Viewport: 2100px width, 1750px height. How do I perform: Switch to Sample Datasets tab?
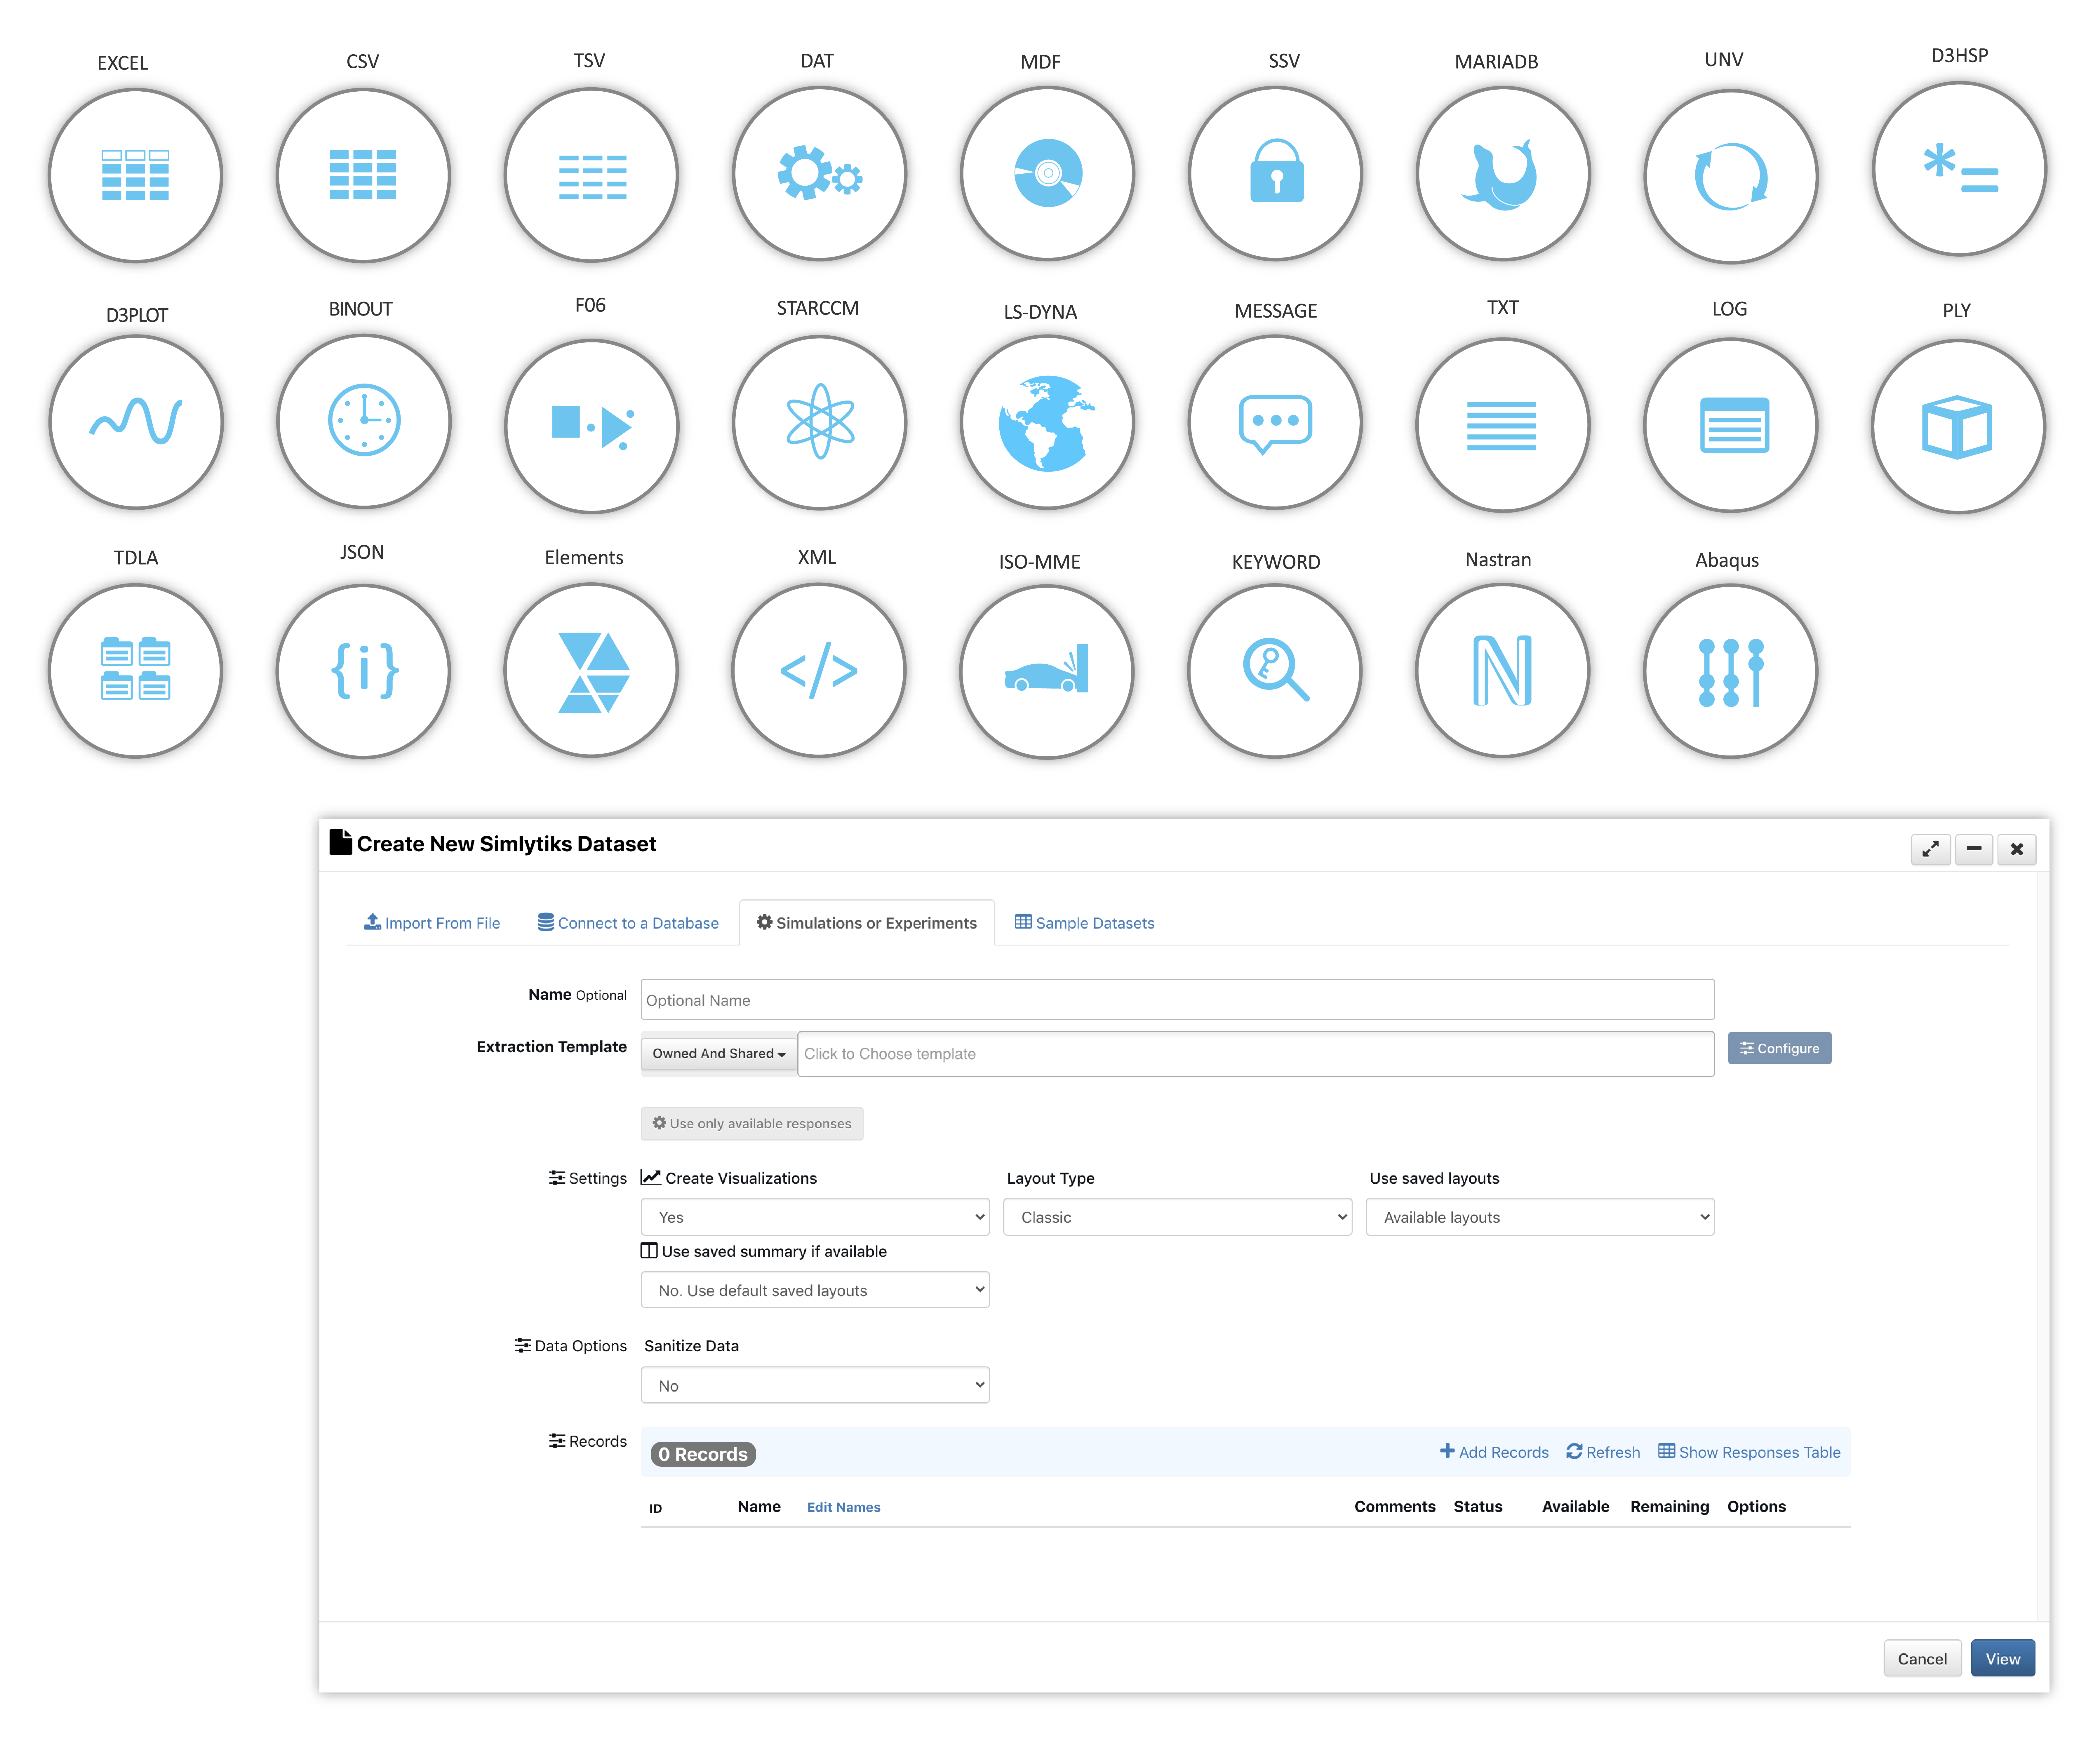(x=1085, y=923)
